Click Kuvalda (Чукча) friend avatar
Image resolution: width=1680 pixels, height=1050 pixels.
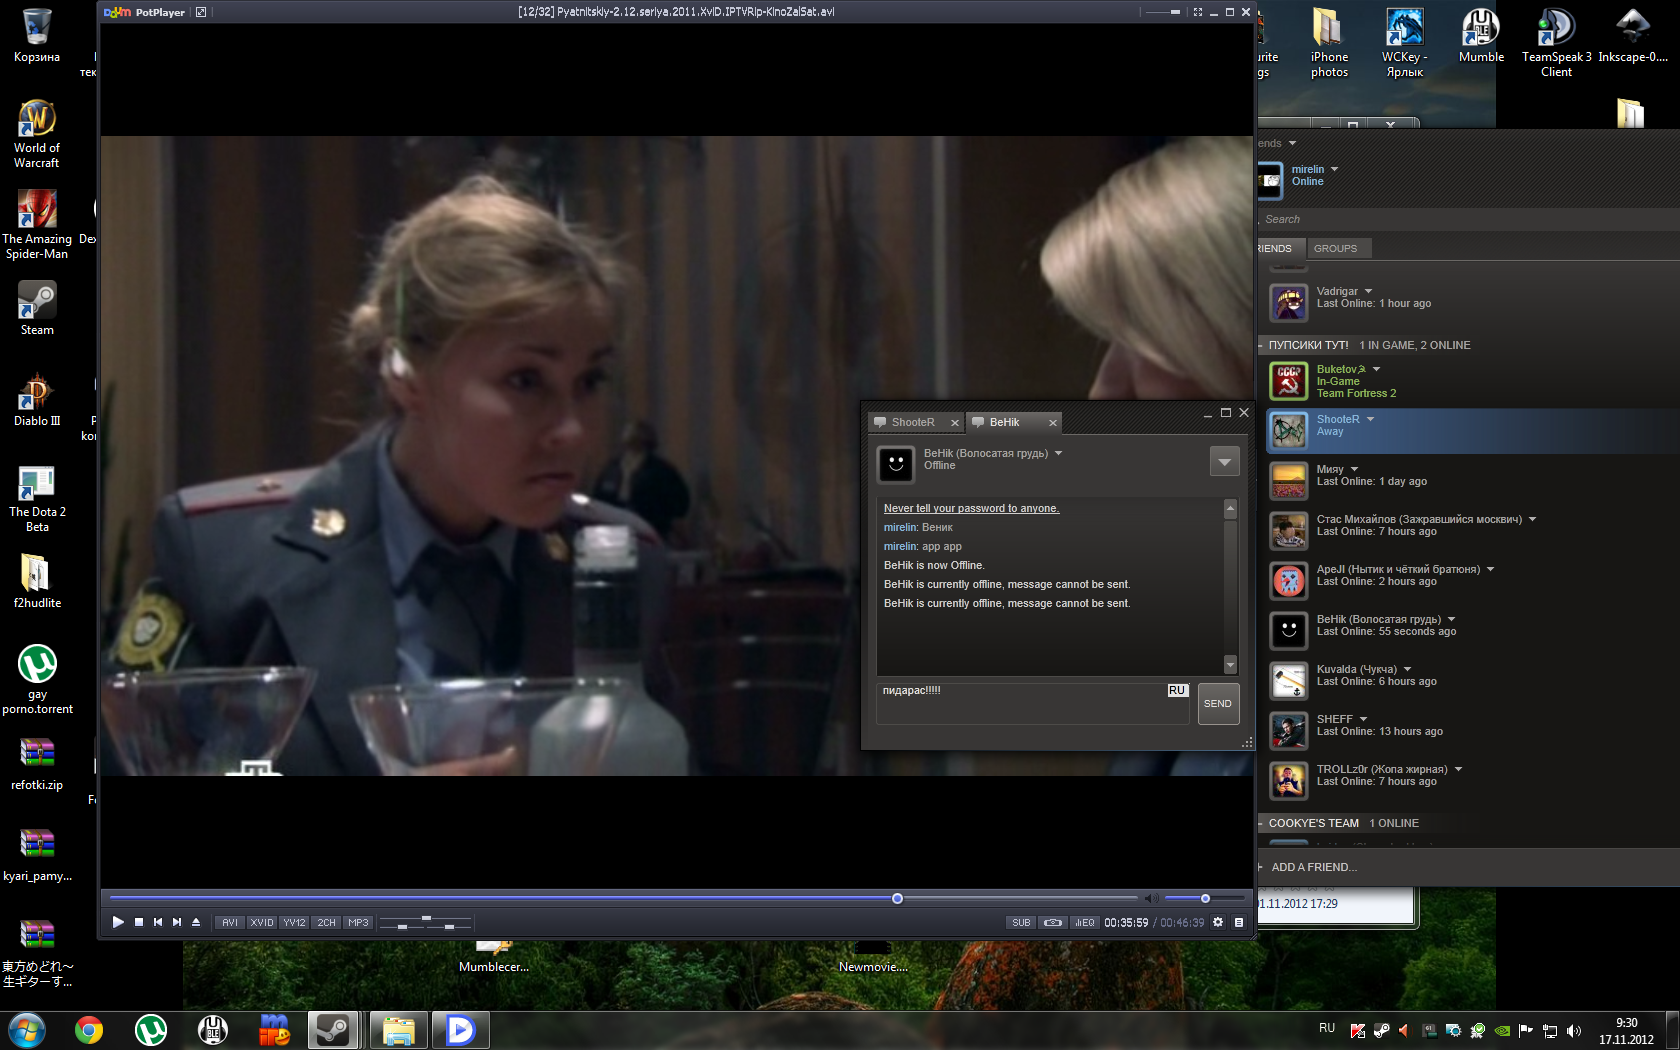click(x=1288, y=681)
